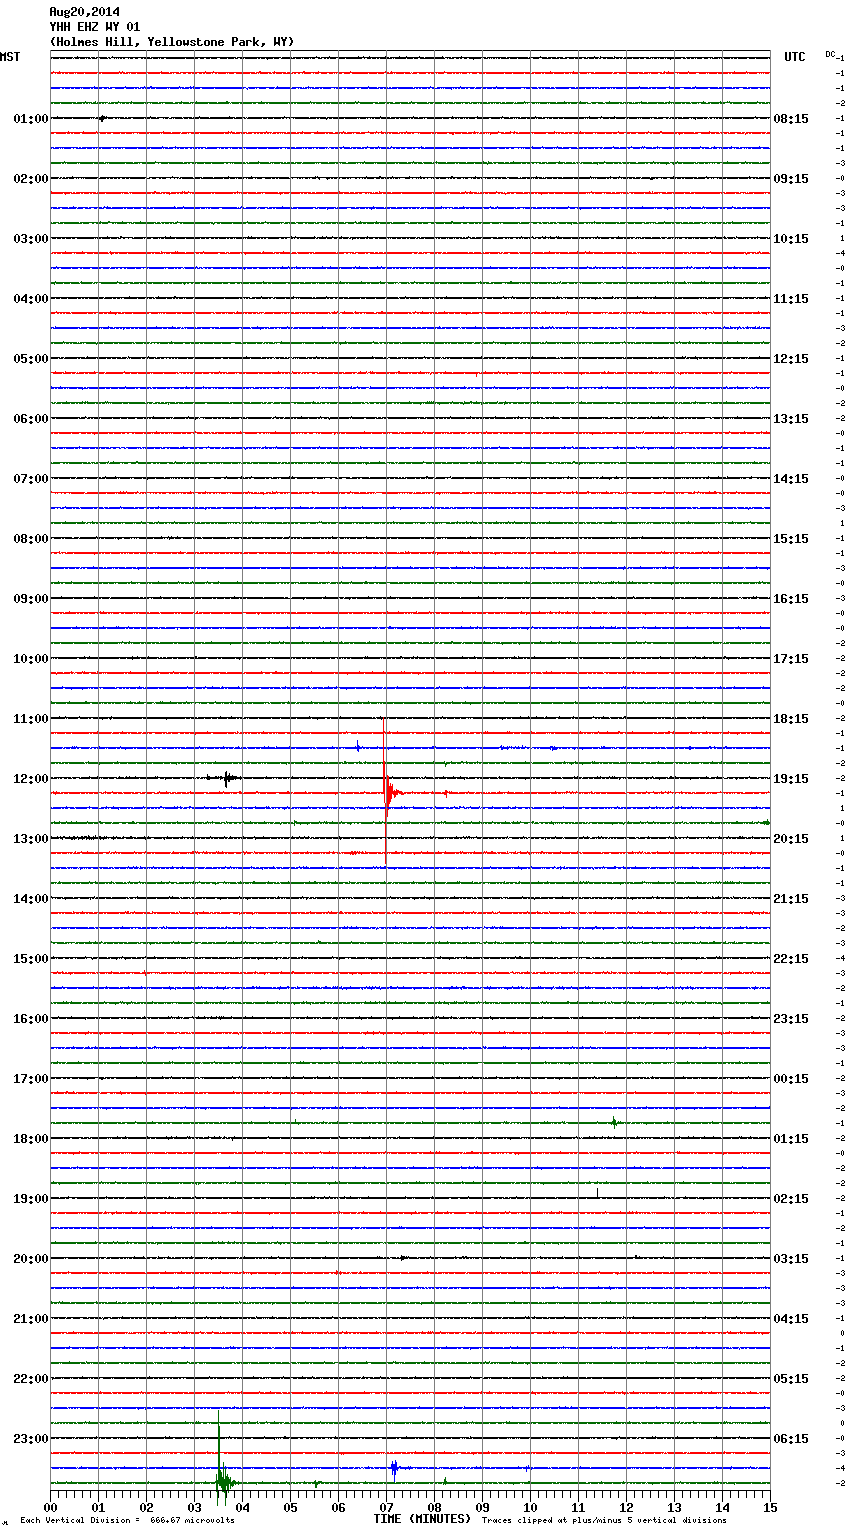Select the 01:00 MST row label
This screenshot has width=850, height=1534.
30,119
